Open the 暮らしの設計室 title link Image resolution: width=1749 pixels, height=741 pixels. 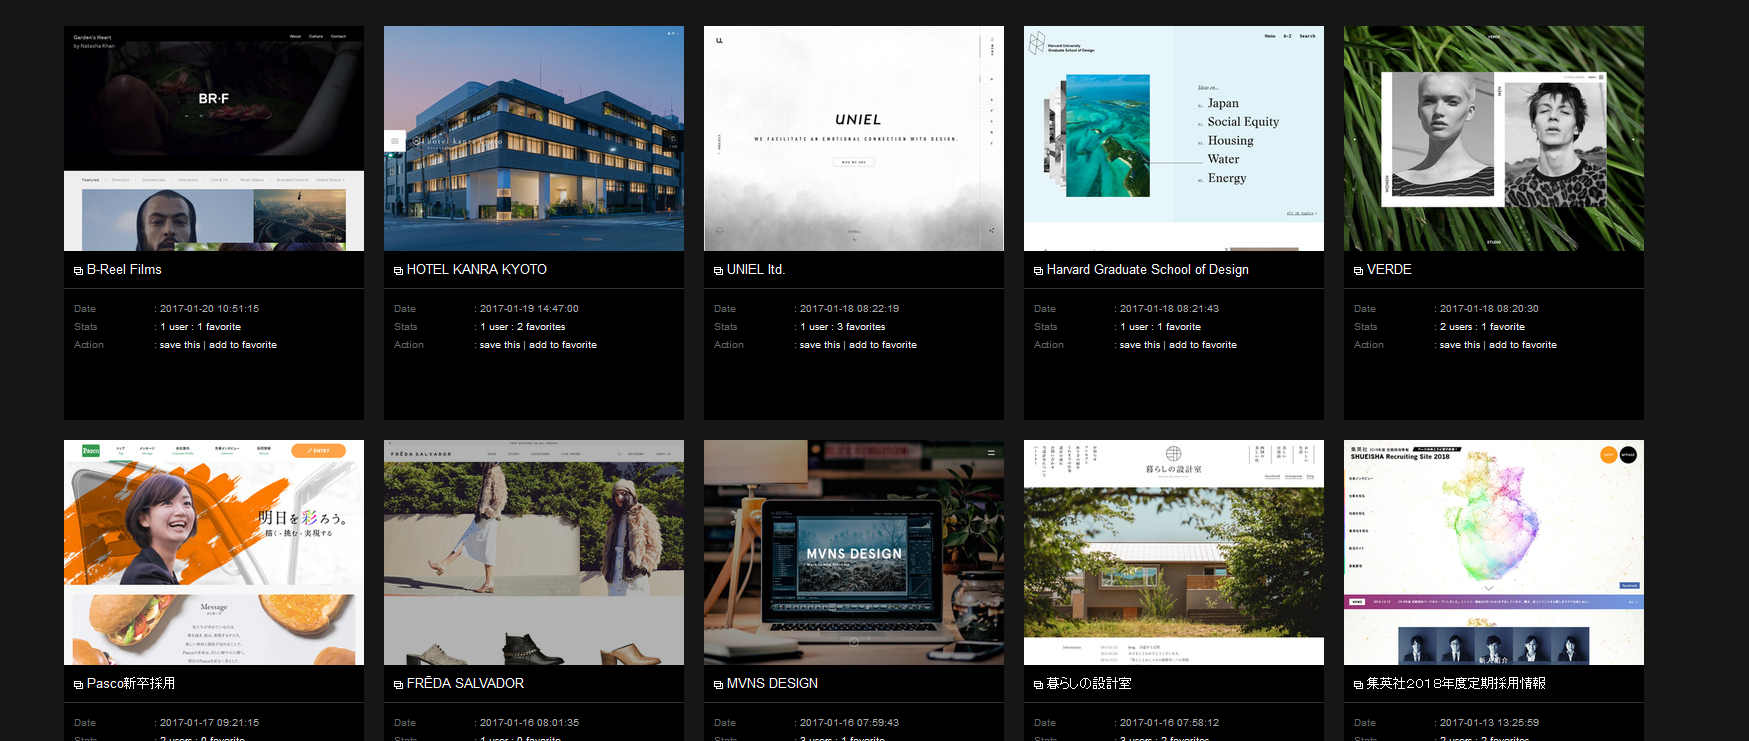(1089, 684)
